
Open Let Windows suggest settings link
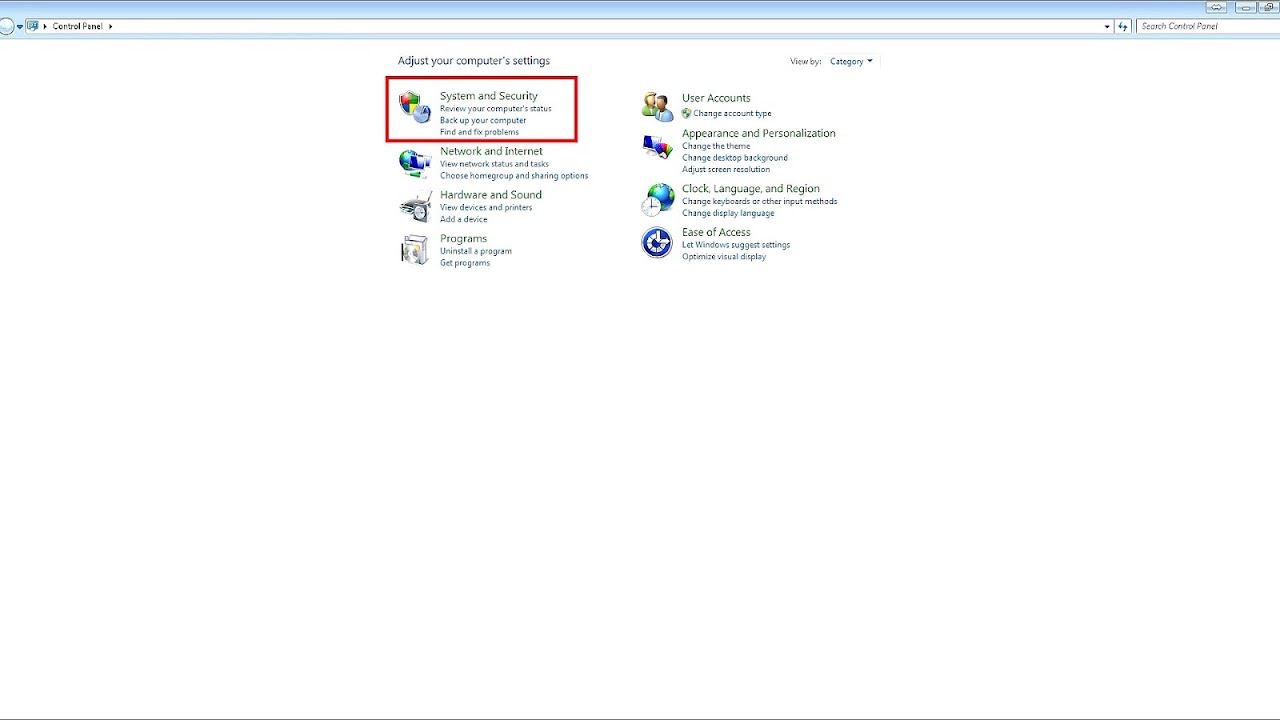(736, 245)
